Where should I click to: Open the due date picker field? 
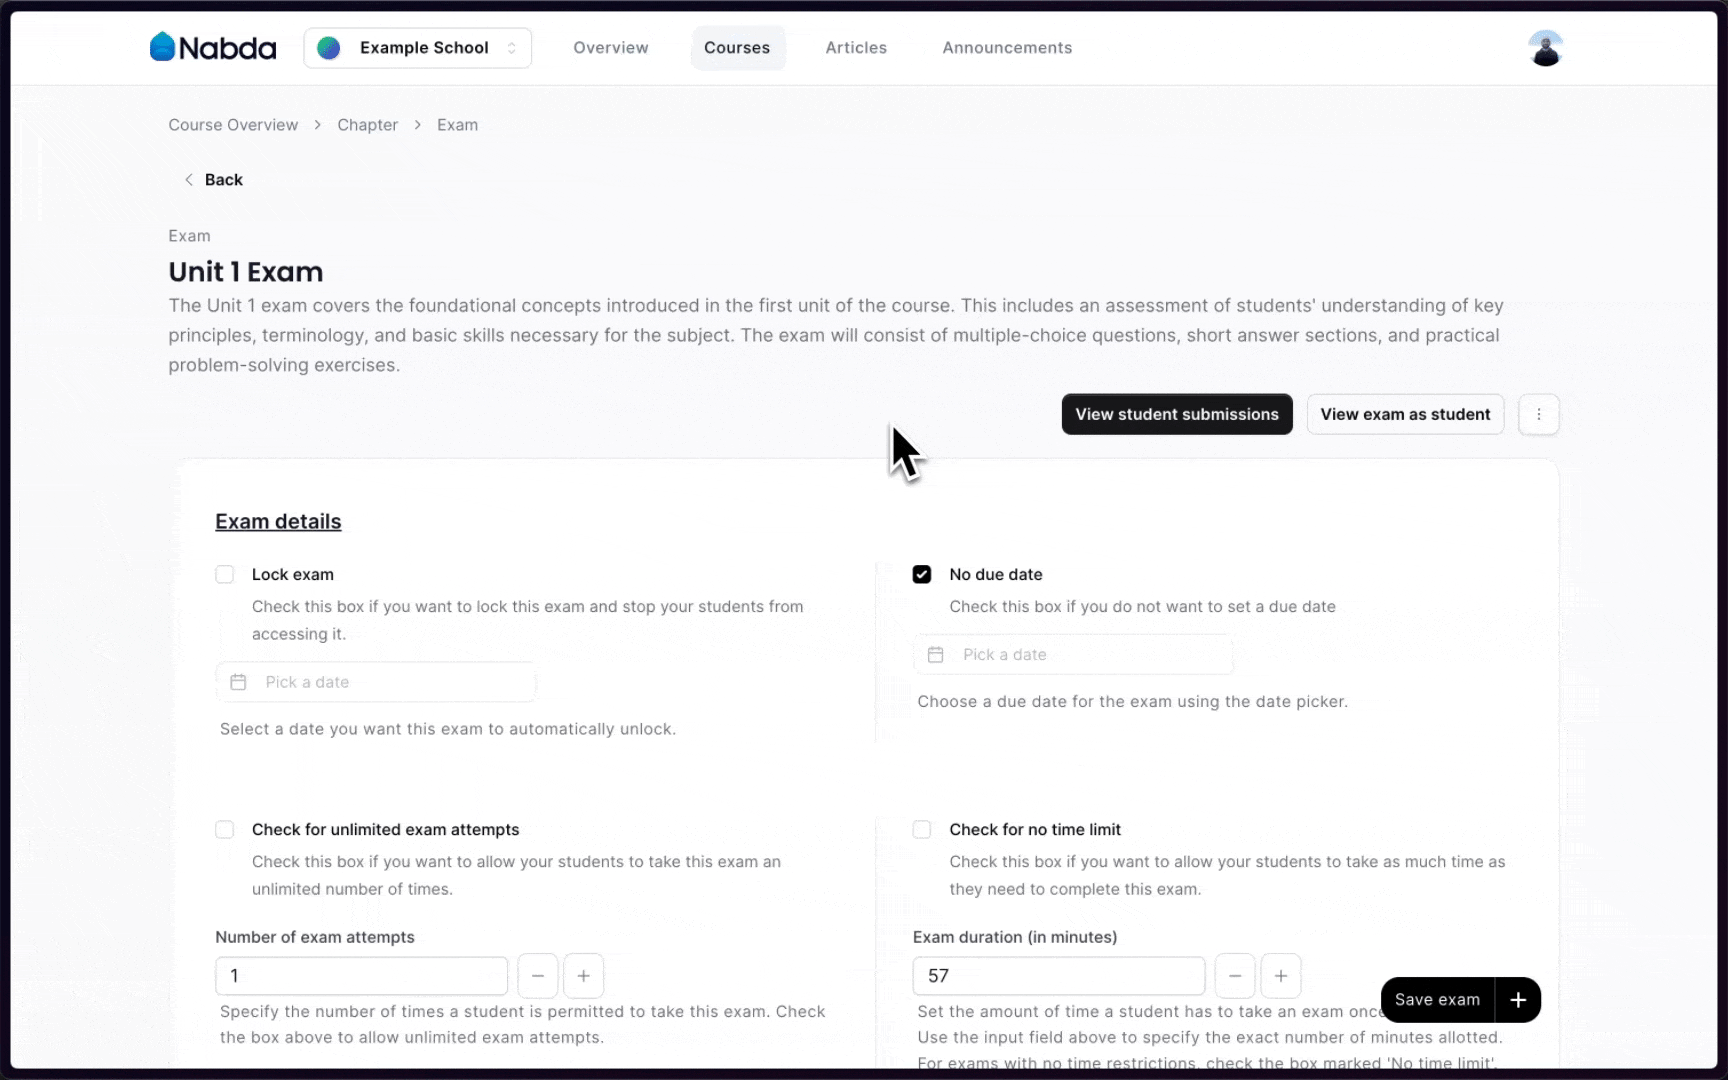[x=1072, y=655]
